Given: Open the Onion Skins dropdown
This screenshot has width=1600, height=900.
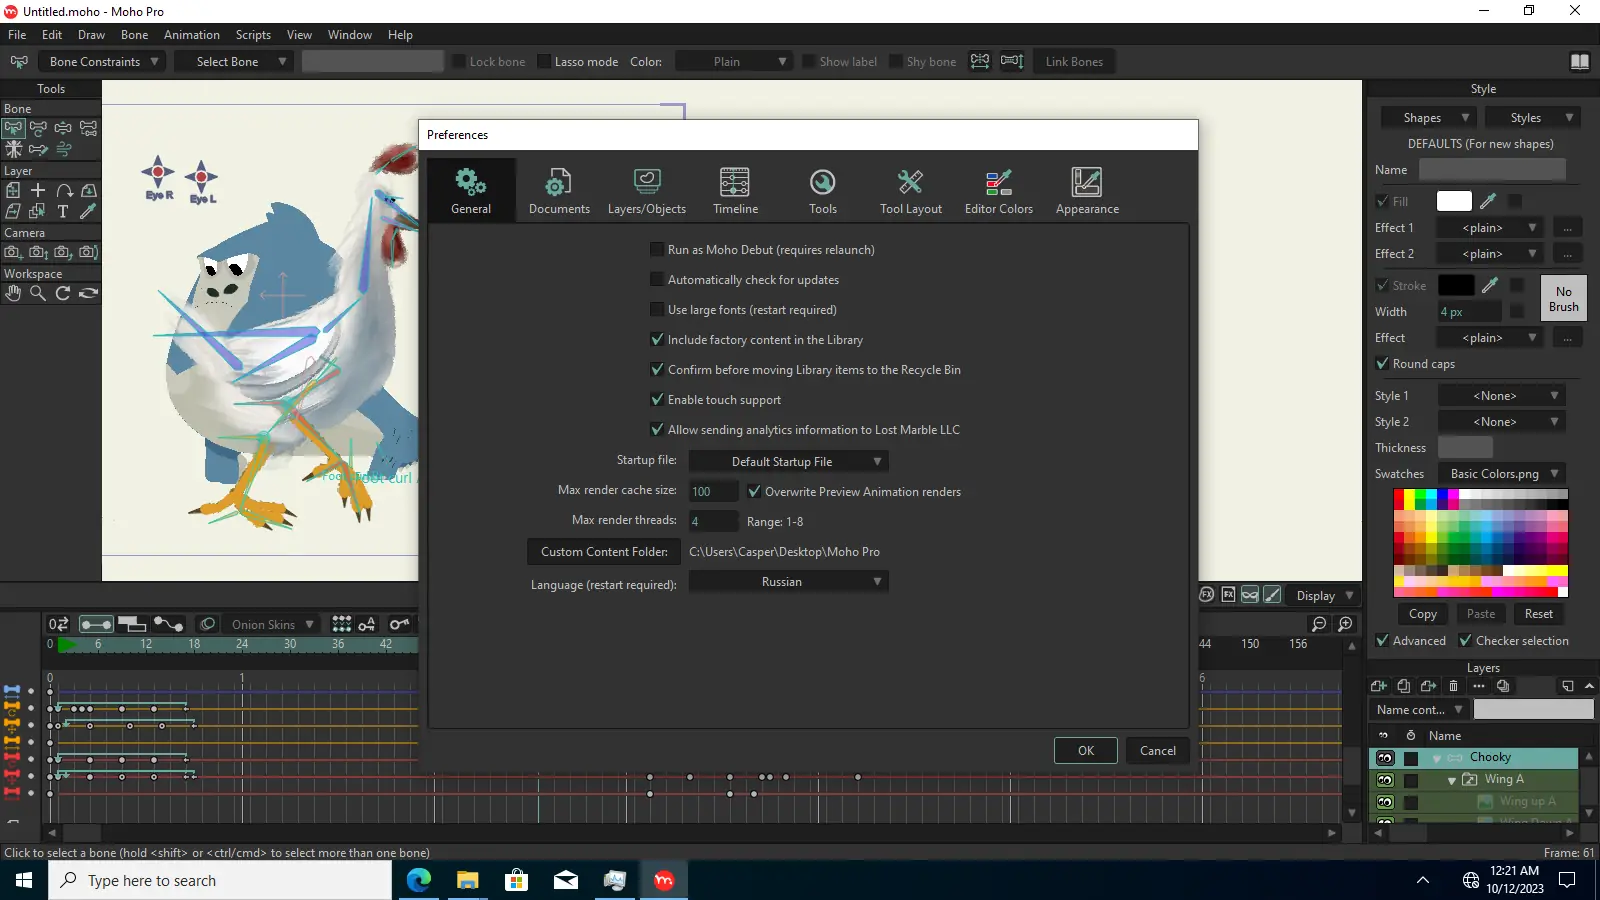Looking at the screenshot, I should 272,625.
